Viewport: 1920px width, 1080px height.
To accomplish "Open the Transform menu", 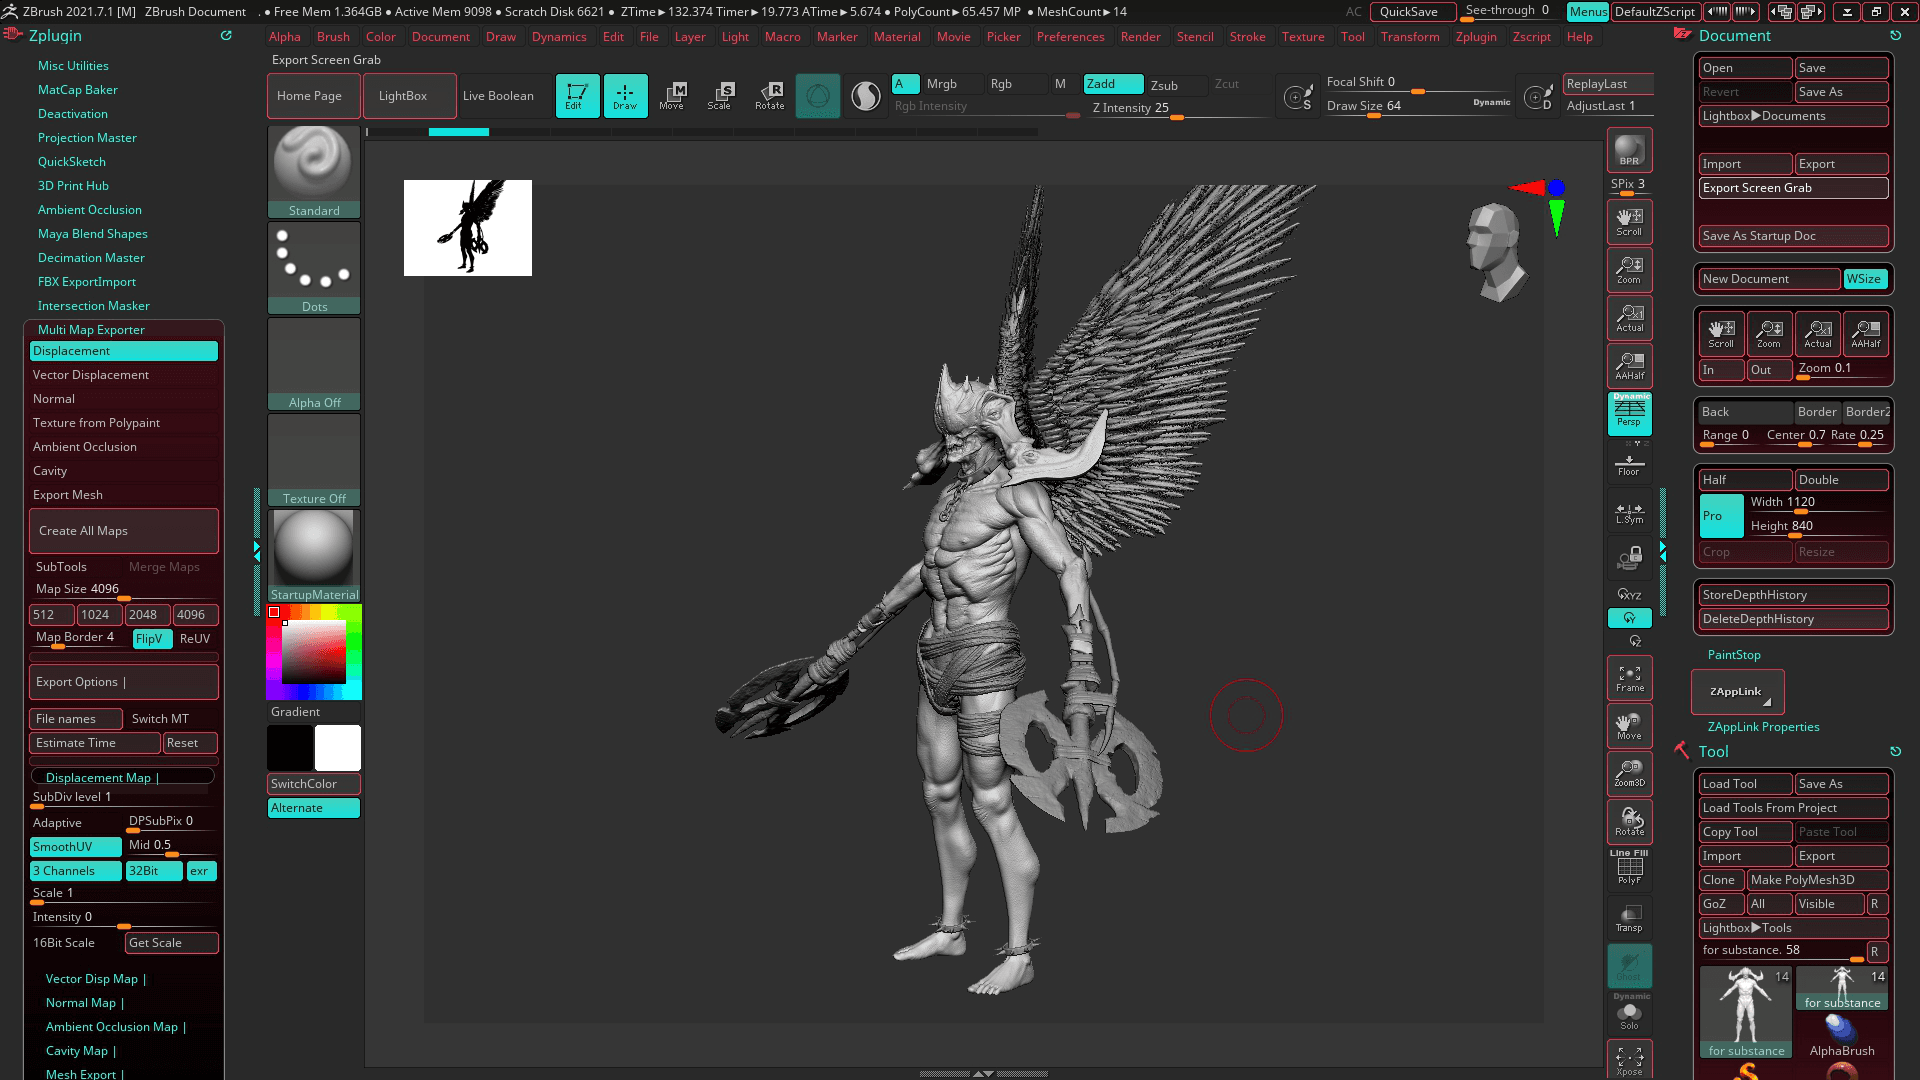I will [x=1410, y=37].
